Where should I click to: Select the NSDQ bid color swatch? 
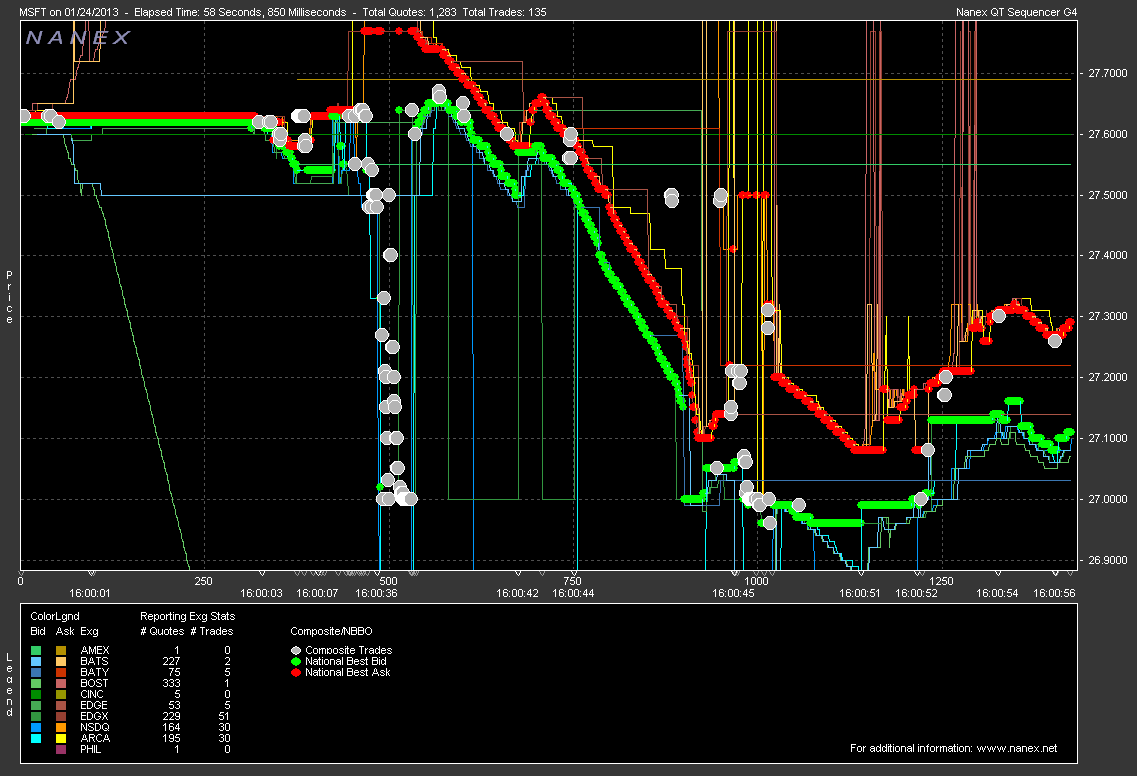pyautogui.click(x=37, y=727)
